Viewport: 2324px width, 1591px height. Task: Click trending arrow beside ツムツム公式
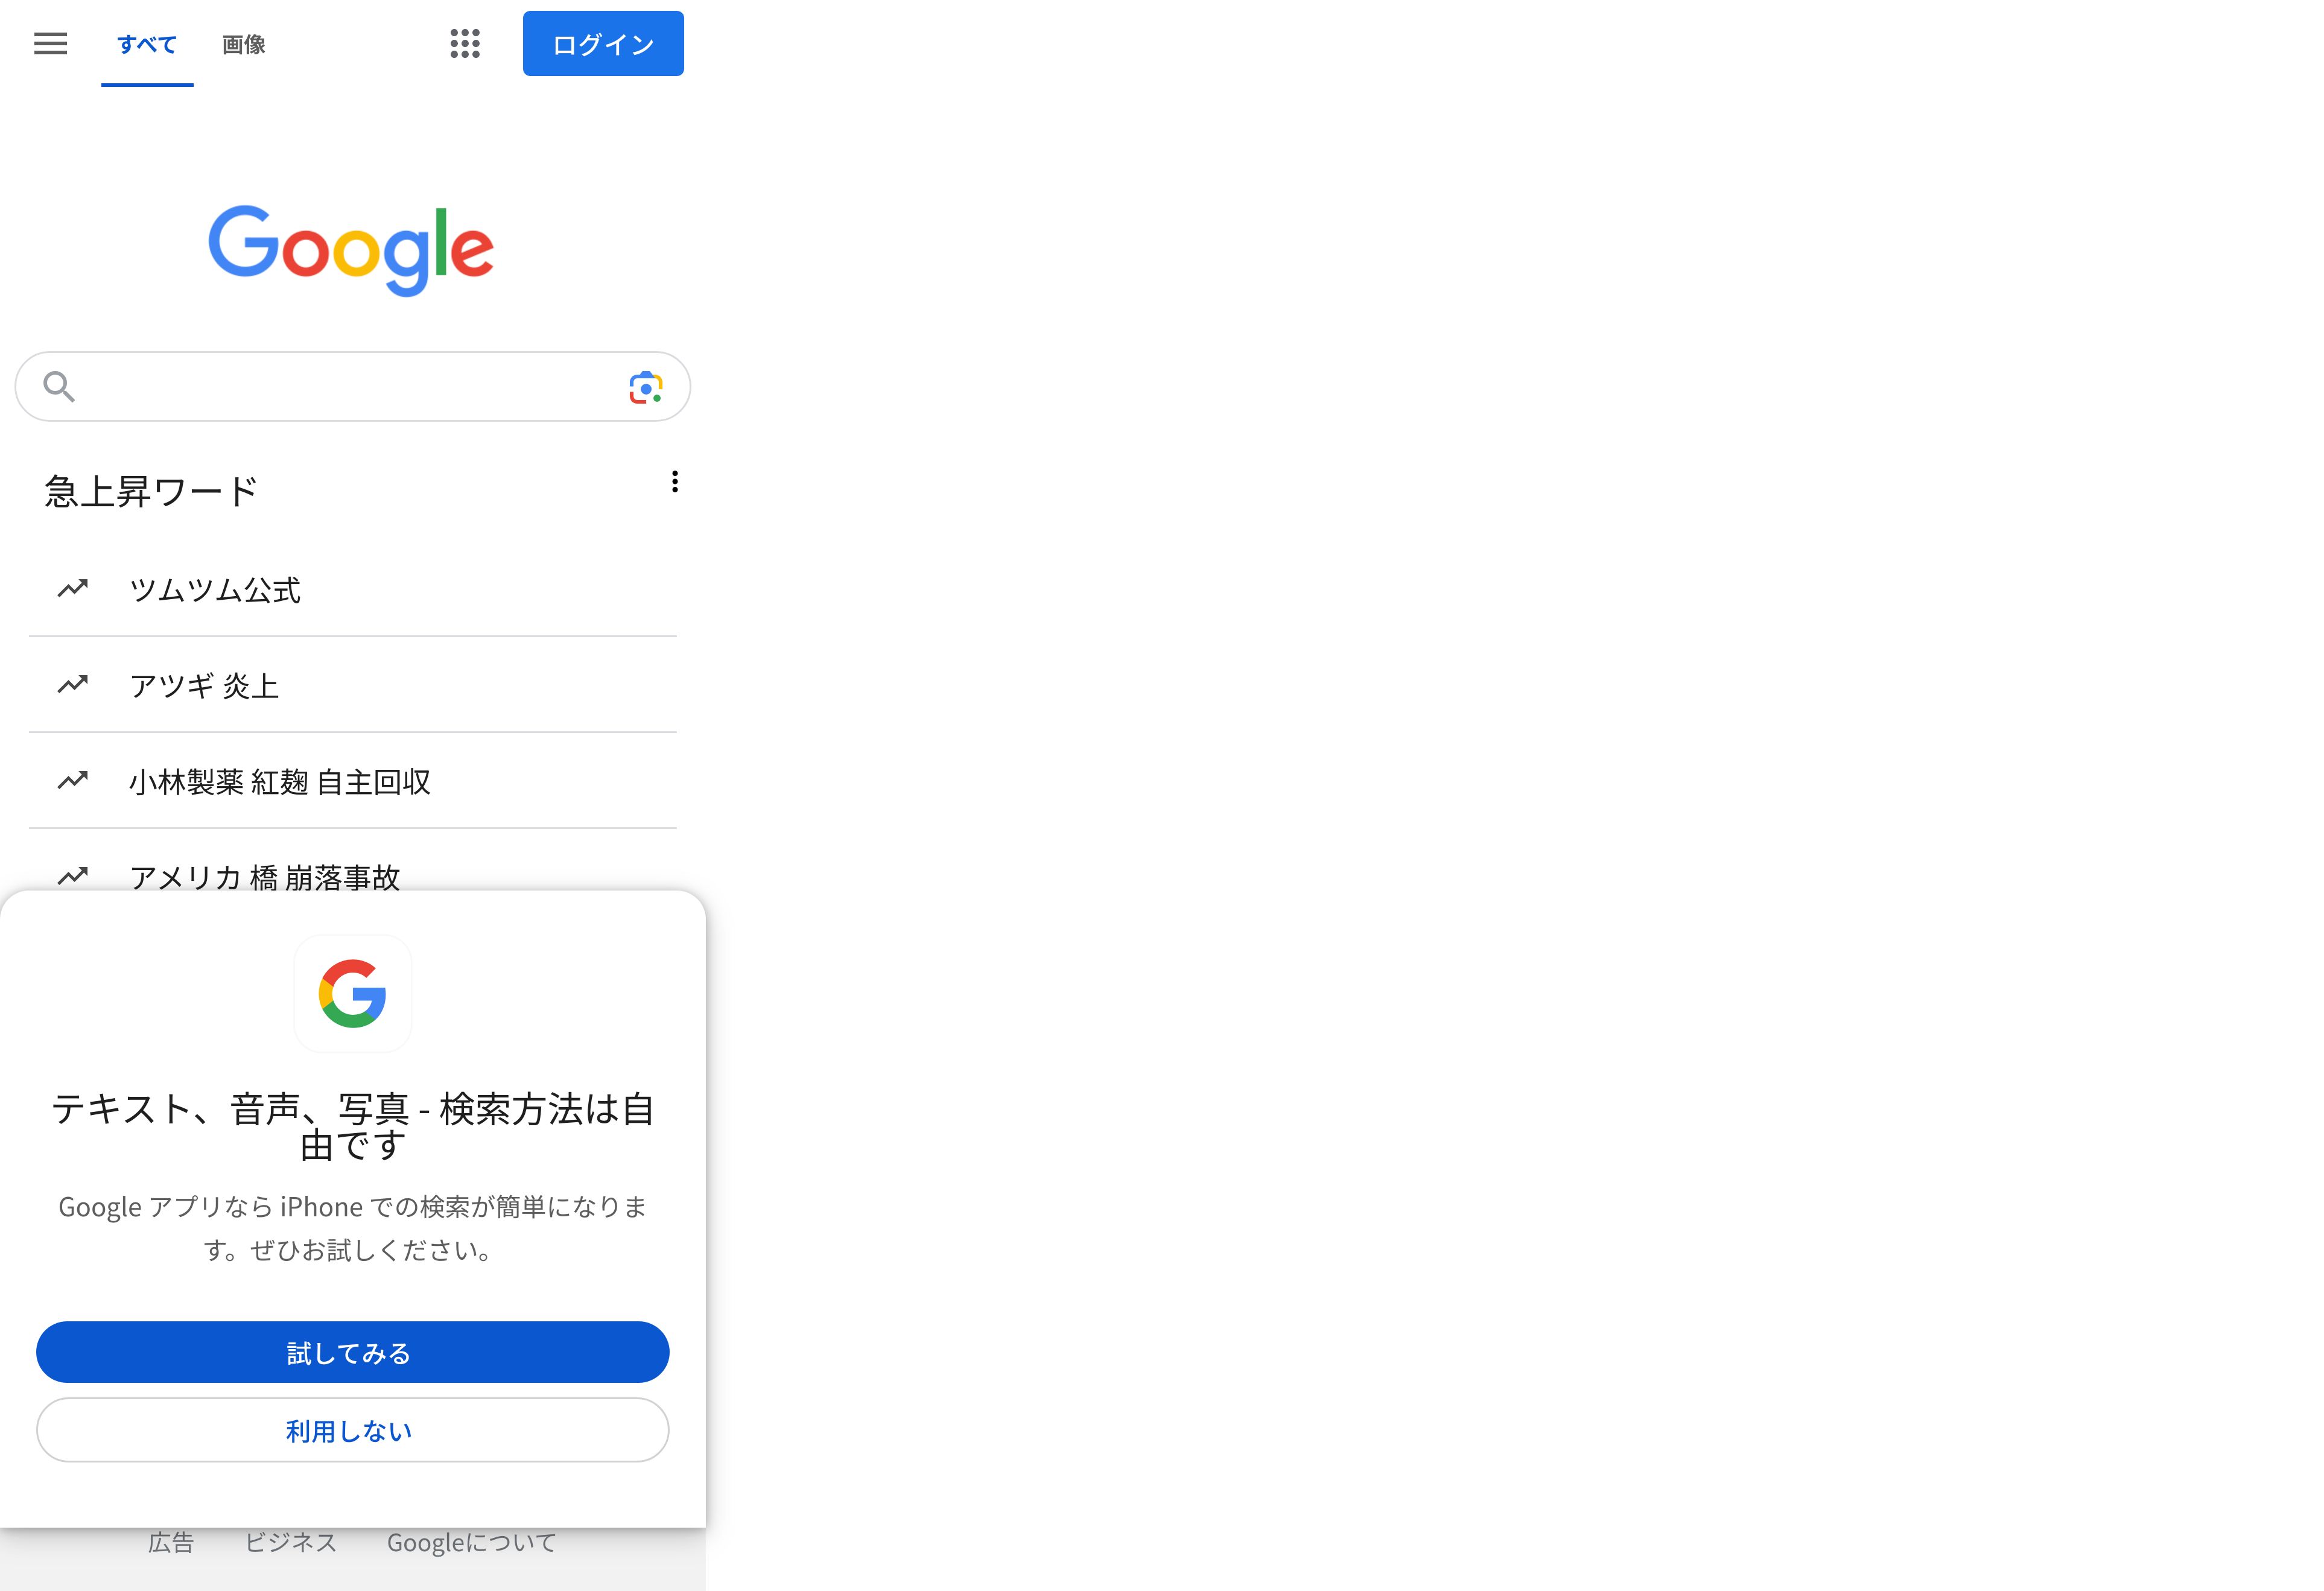tap(72, 588)
